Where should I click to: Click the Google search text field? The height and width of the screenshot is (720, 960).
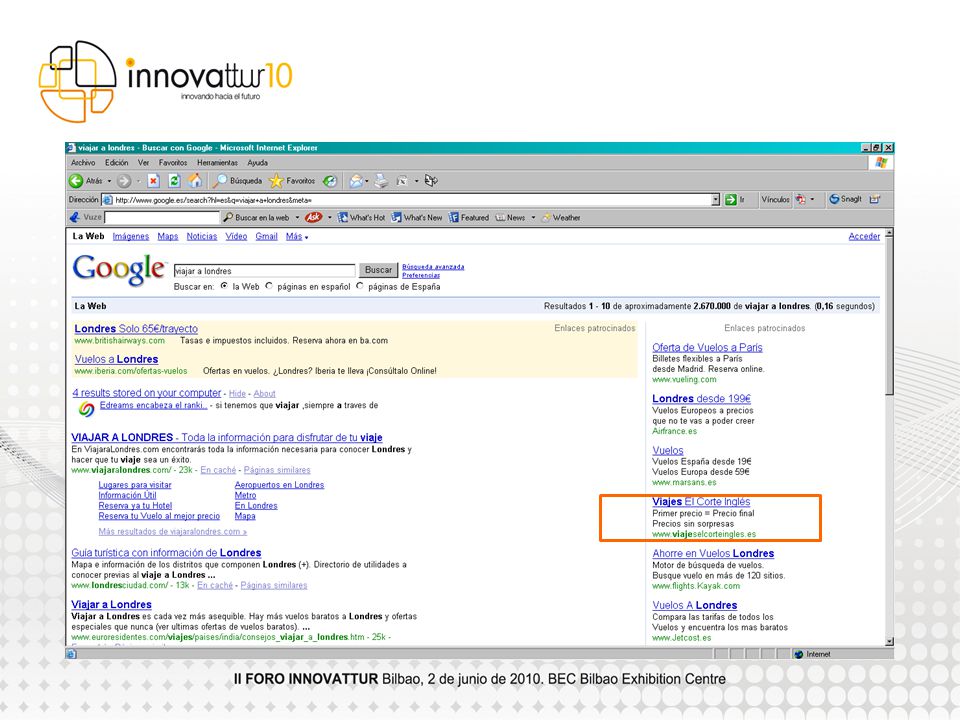(x=264, y=271)
